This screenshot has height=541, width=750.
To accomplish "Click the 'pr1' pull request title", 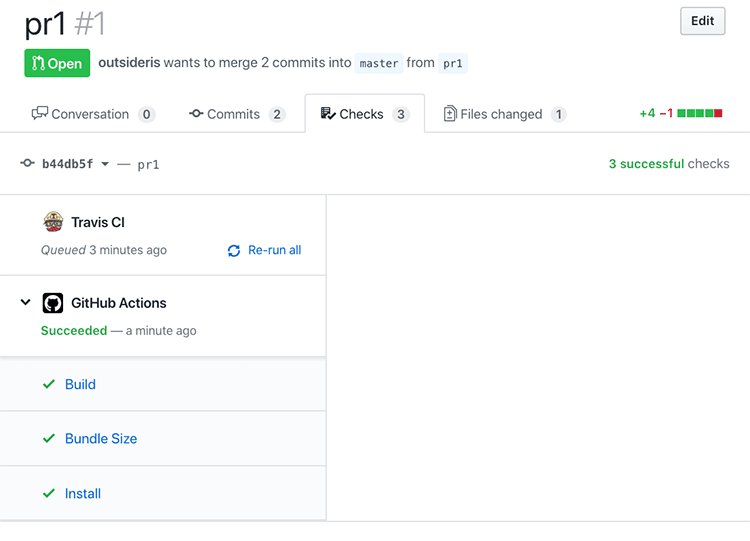I will click(x=45, y=24).
